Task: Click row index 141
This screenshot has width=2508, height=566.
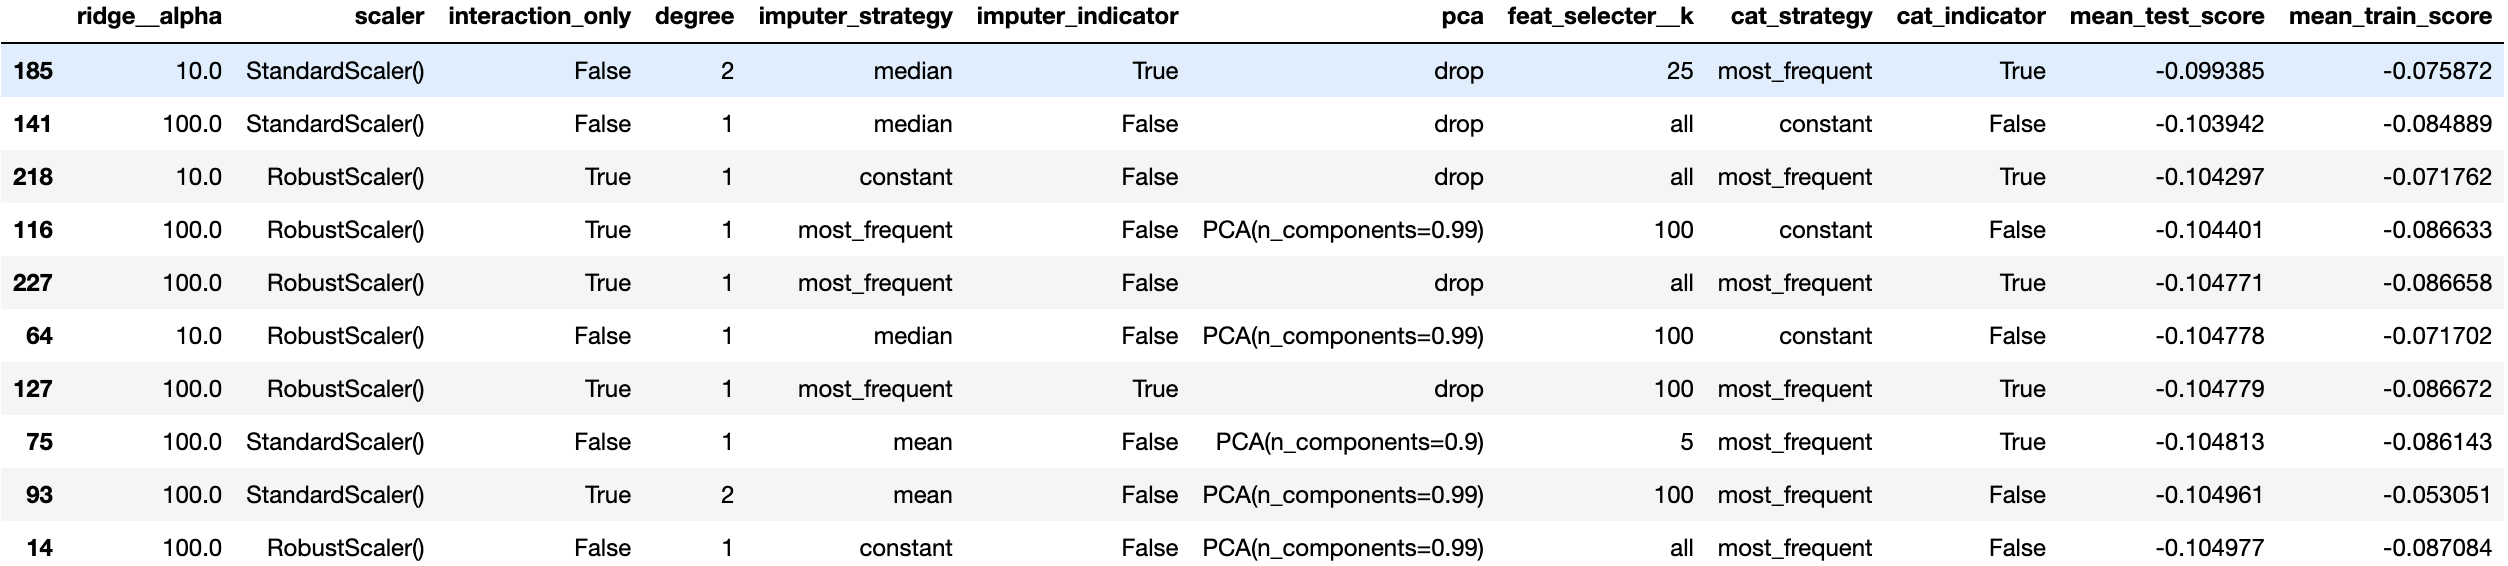Action: coord(33,124)
